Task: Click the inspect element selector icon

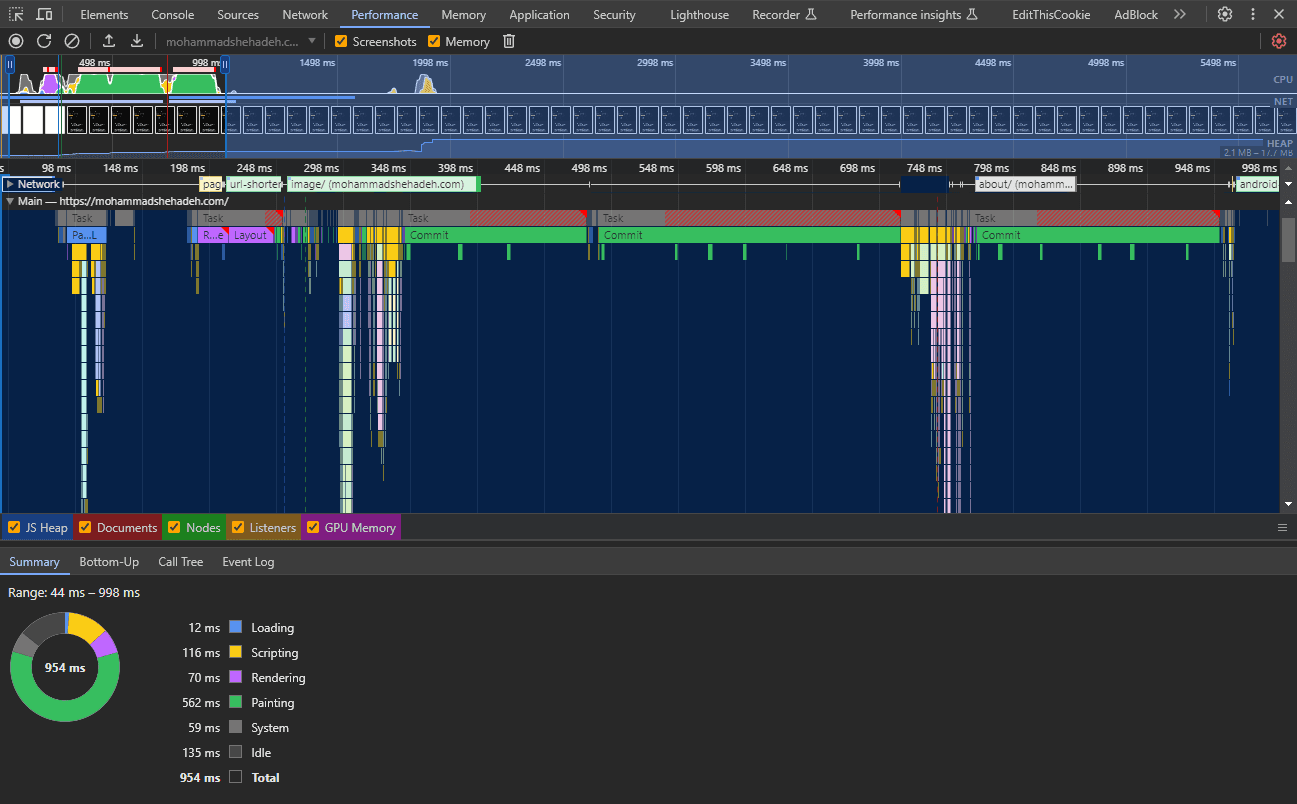Action: click(16, 15)
